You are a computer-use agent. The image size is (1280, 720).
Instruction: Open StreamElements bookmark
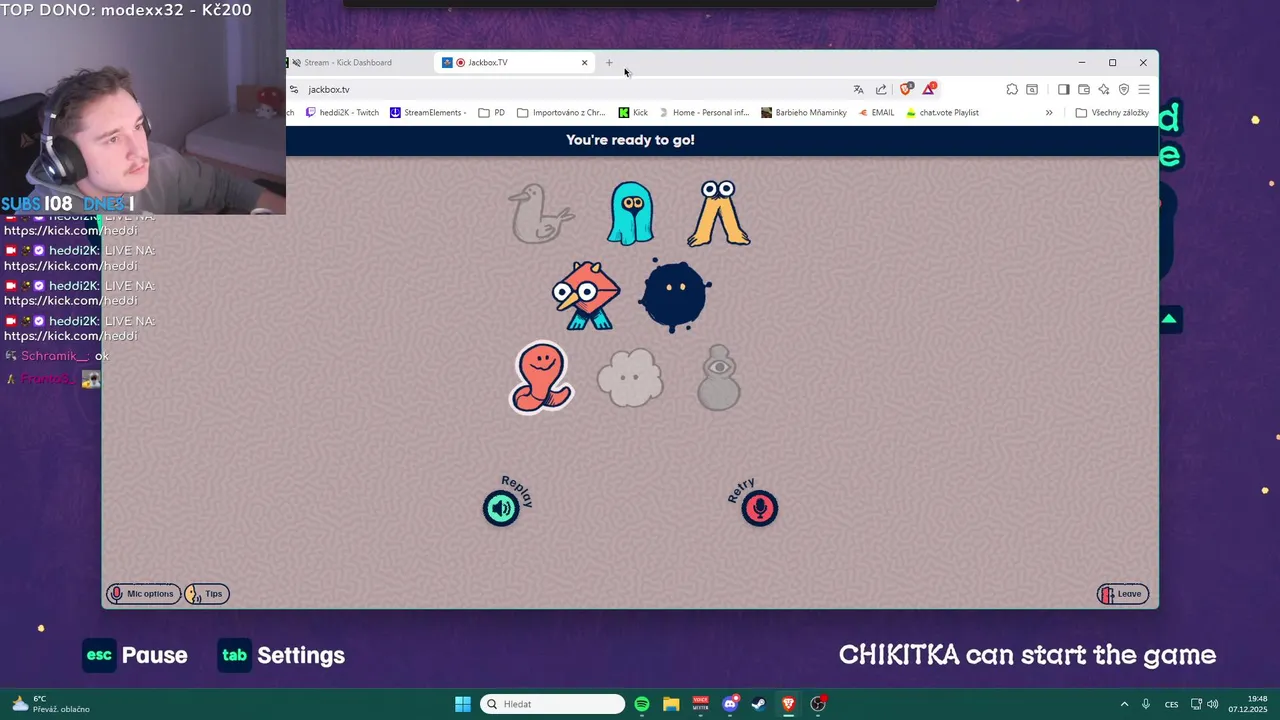pos(428,113)
